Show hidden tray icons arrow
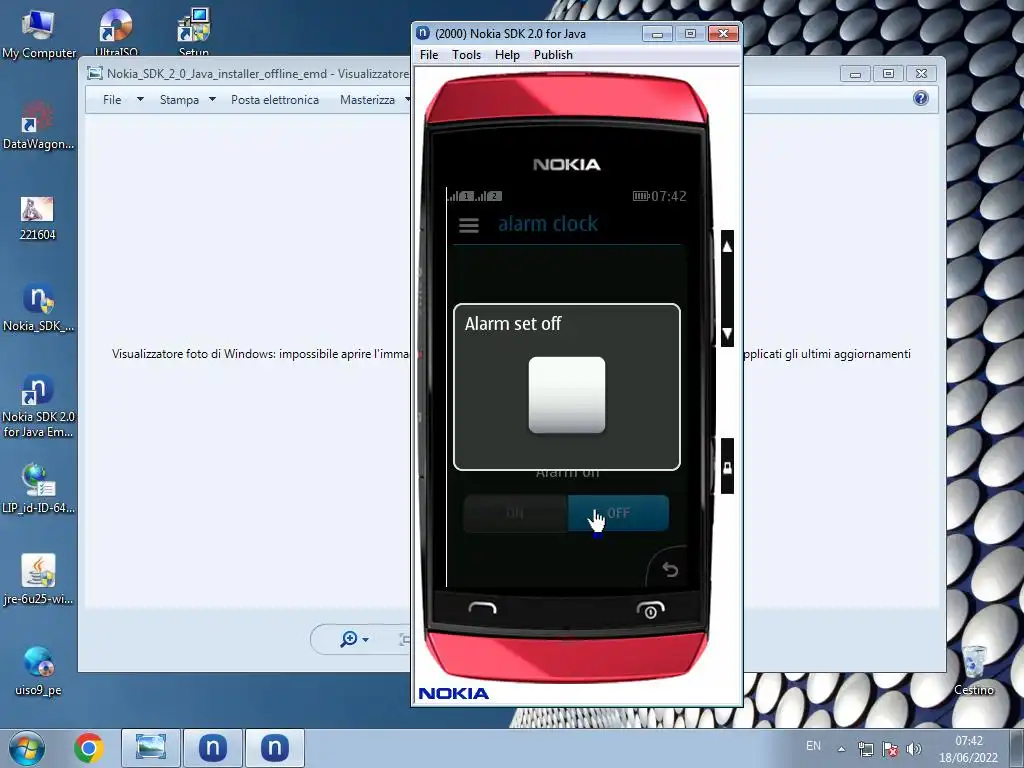 pos(841,749)
